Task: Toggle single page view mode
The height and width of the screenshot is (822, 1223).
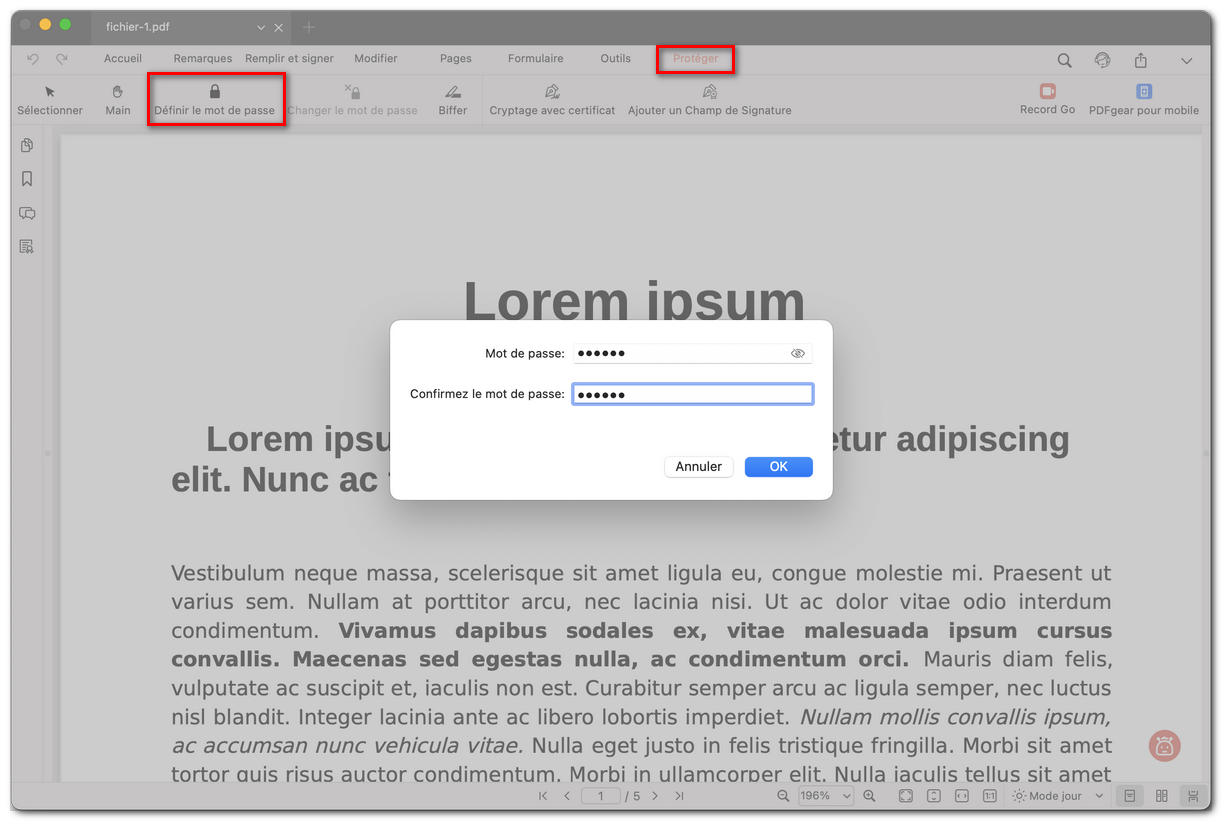Action: pos(1131,795)
